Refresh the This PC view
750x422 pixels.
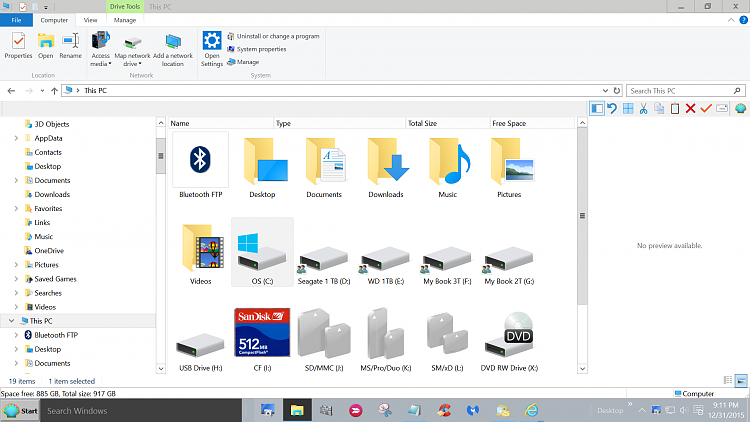click(x=617, y=90)
